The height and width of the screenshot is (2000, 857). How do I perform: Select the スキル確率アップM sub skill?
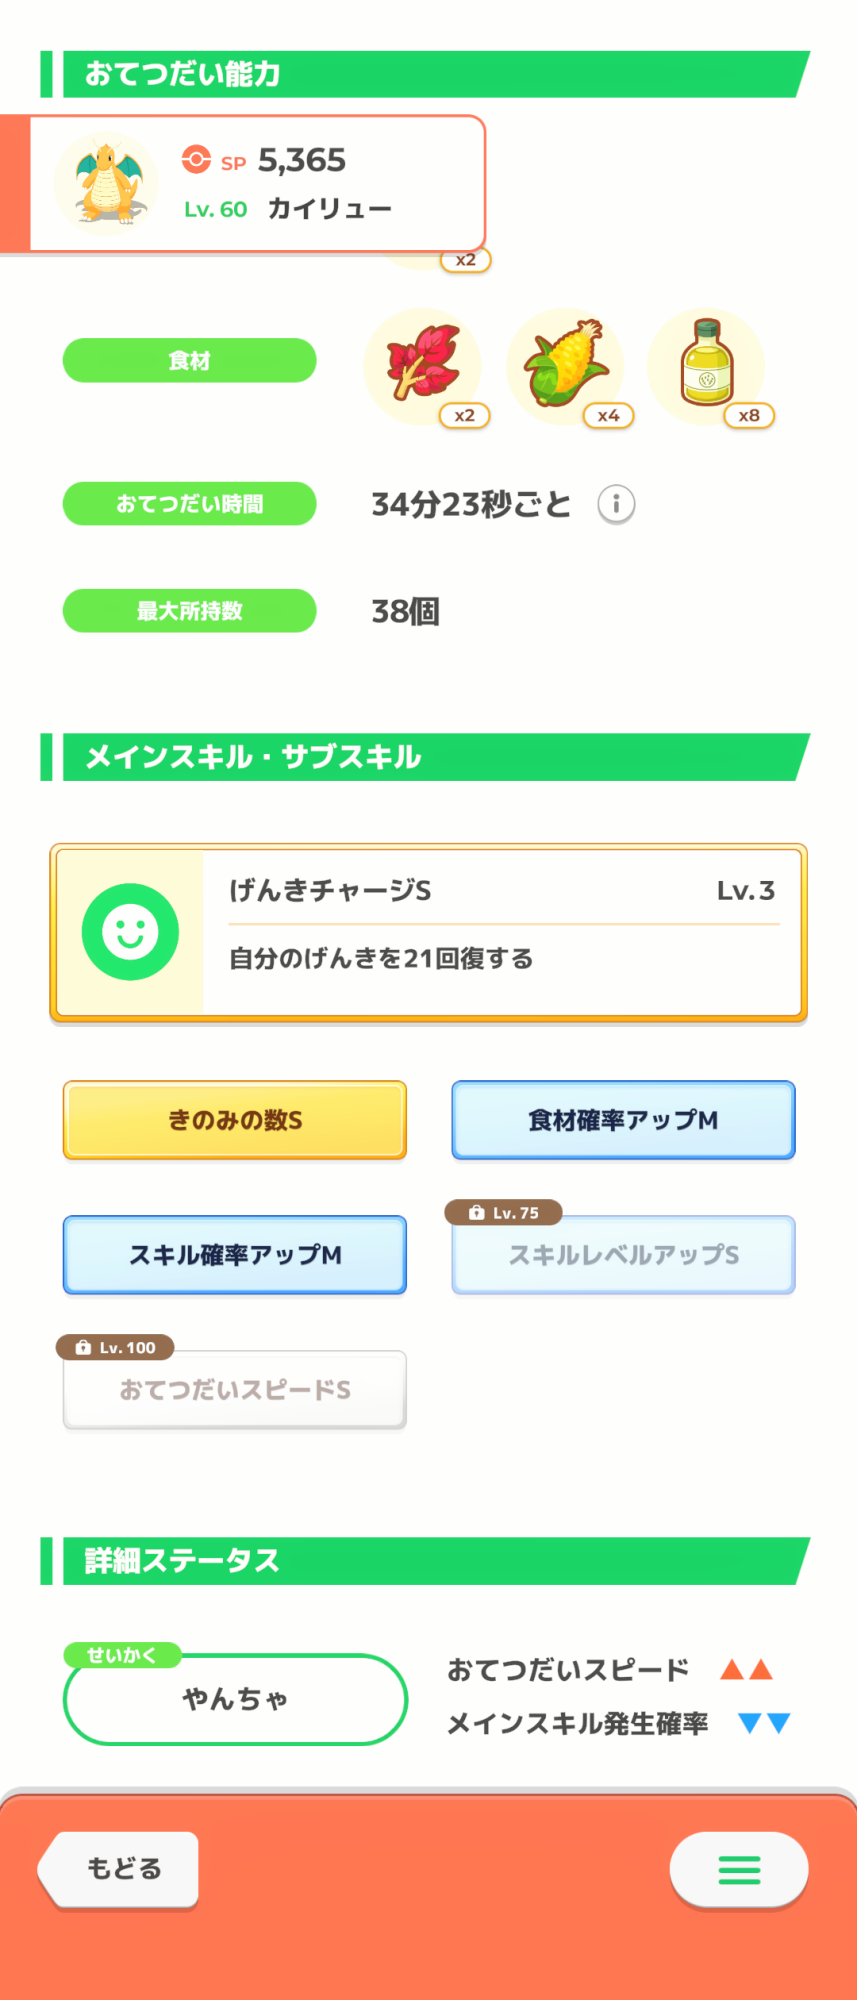(235, 1255)
